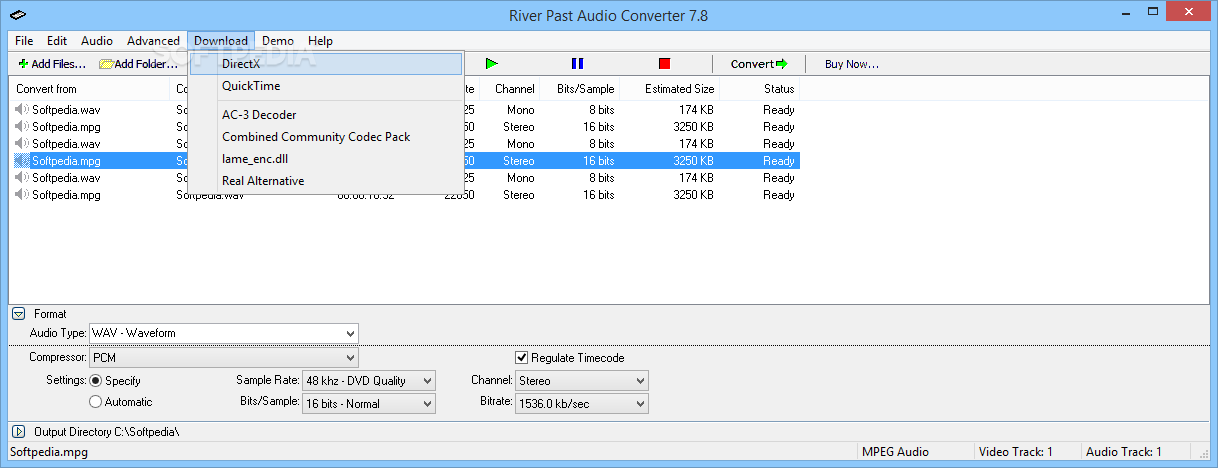Click the Convert button with green arrow
The width and height of the screenshot is (1218, 468).
point(759,64)
